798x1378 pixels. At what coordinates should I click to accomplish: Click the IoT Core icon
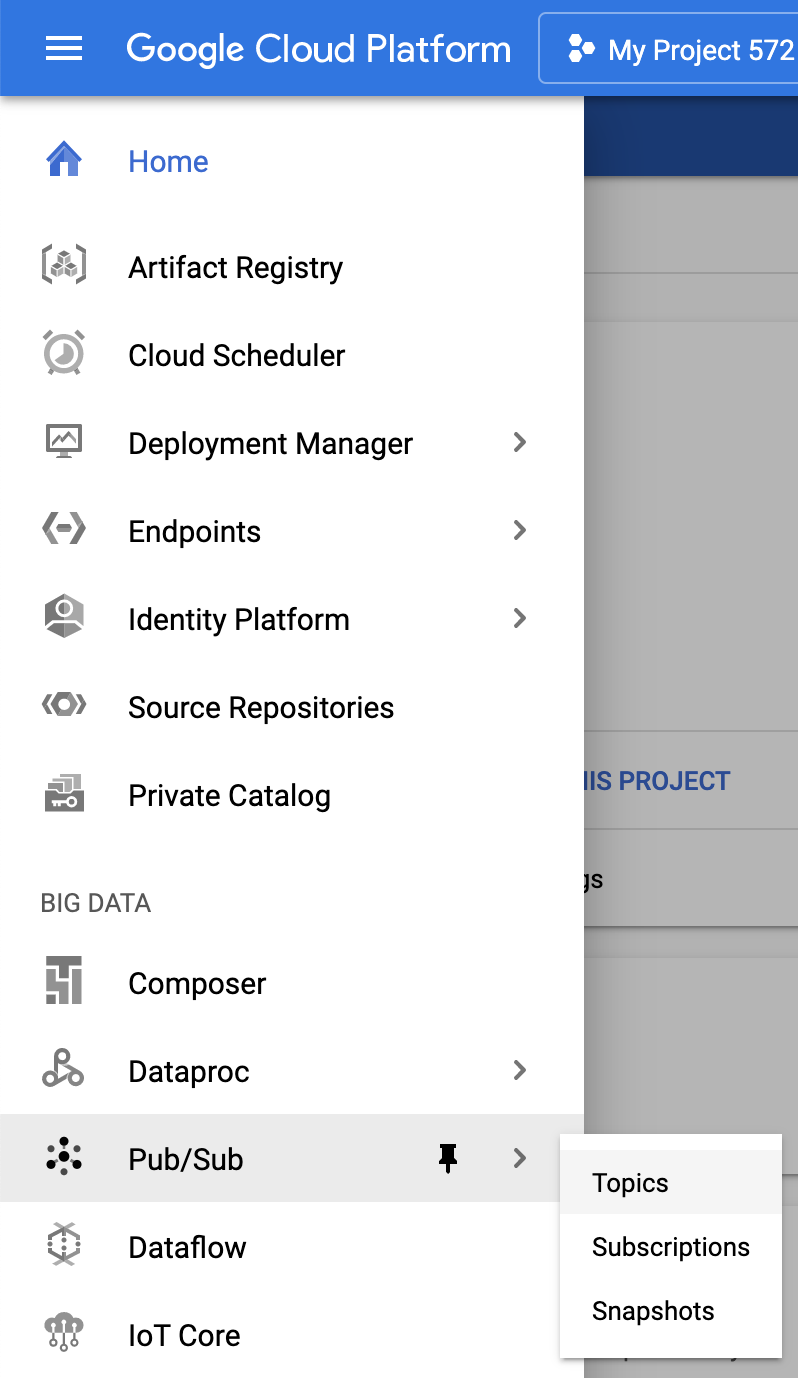pyautogui.click(x=64, y=1335)
